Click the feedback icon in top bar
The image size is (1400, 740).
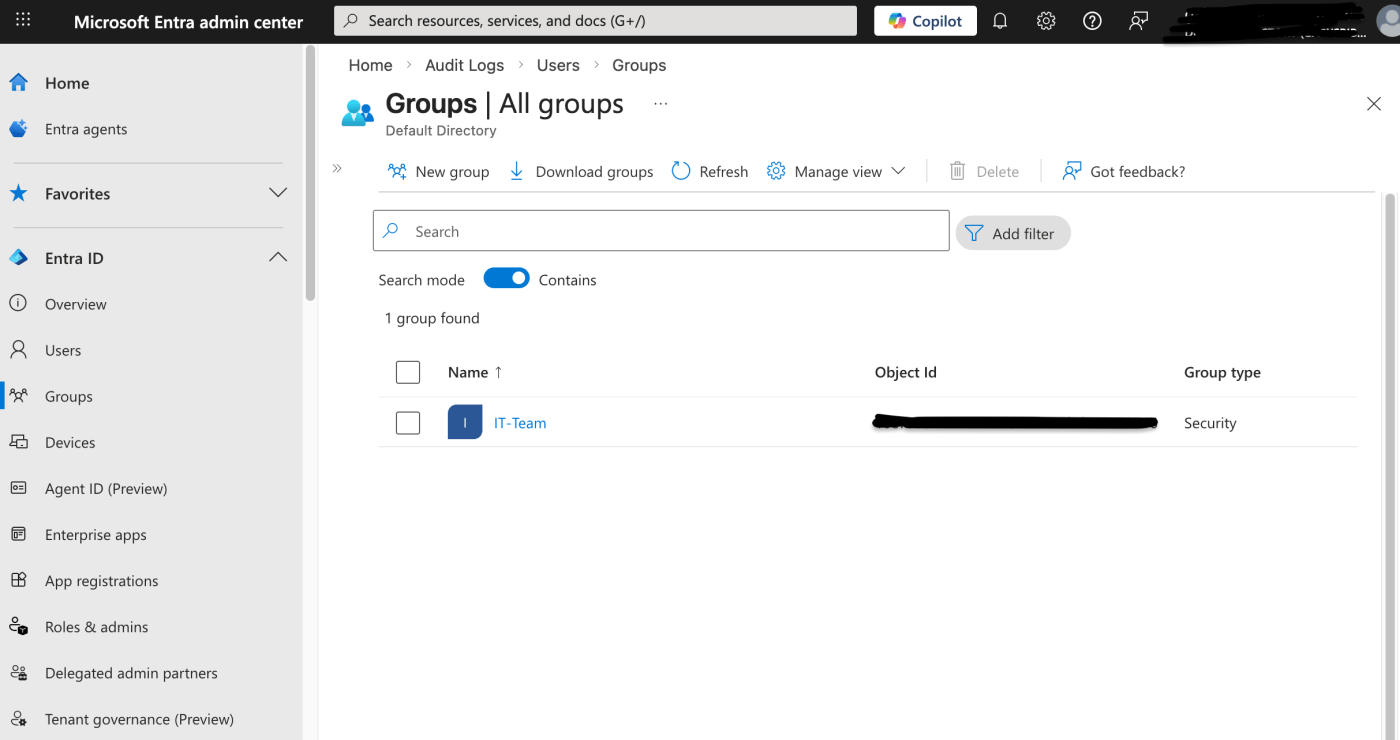pos(1138,21)
